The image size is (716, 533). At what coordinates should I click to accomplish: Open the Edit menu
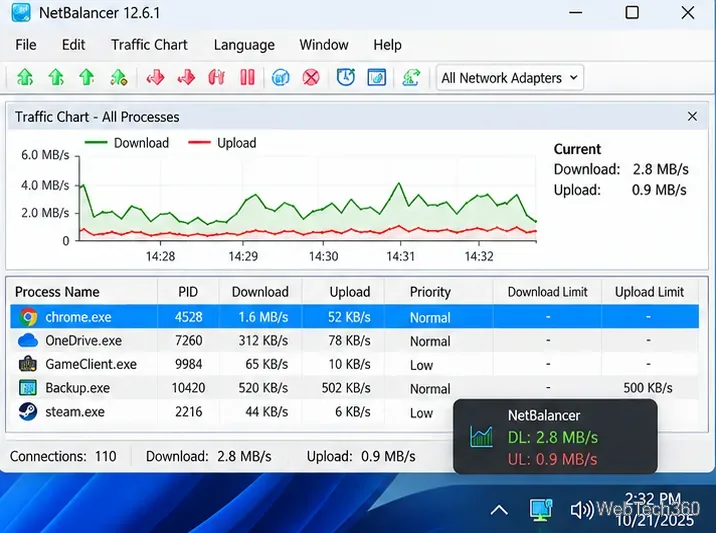pyautogui.click(x=74, y=45)
